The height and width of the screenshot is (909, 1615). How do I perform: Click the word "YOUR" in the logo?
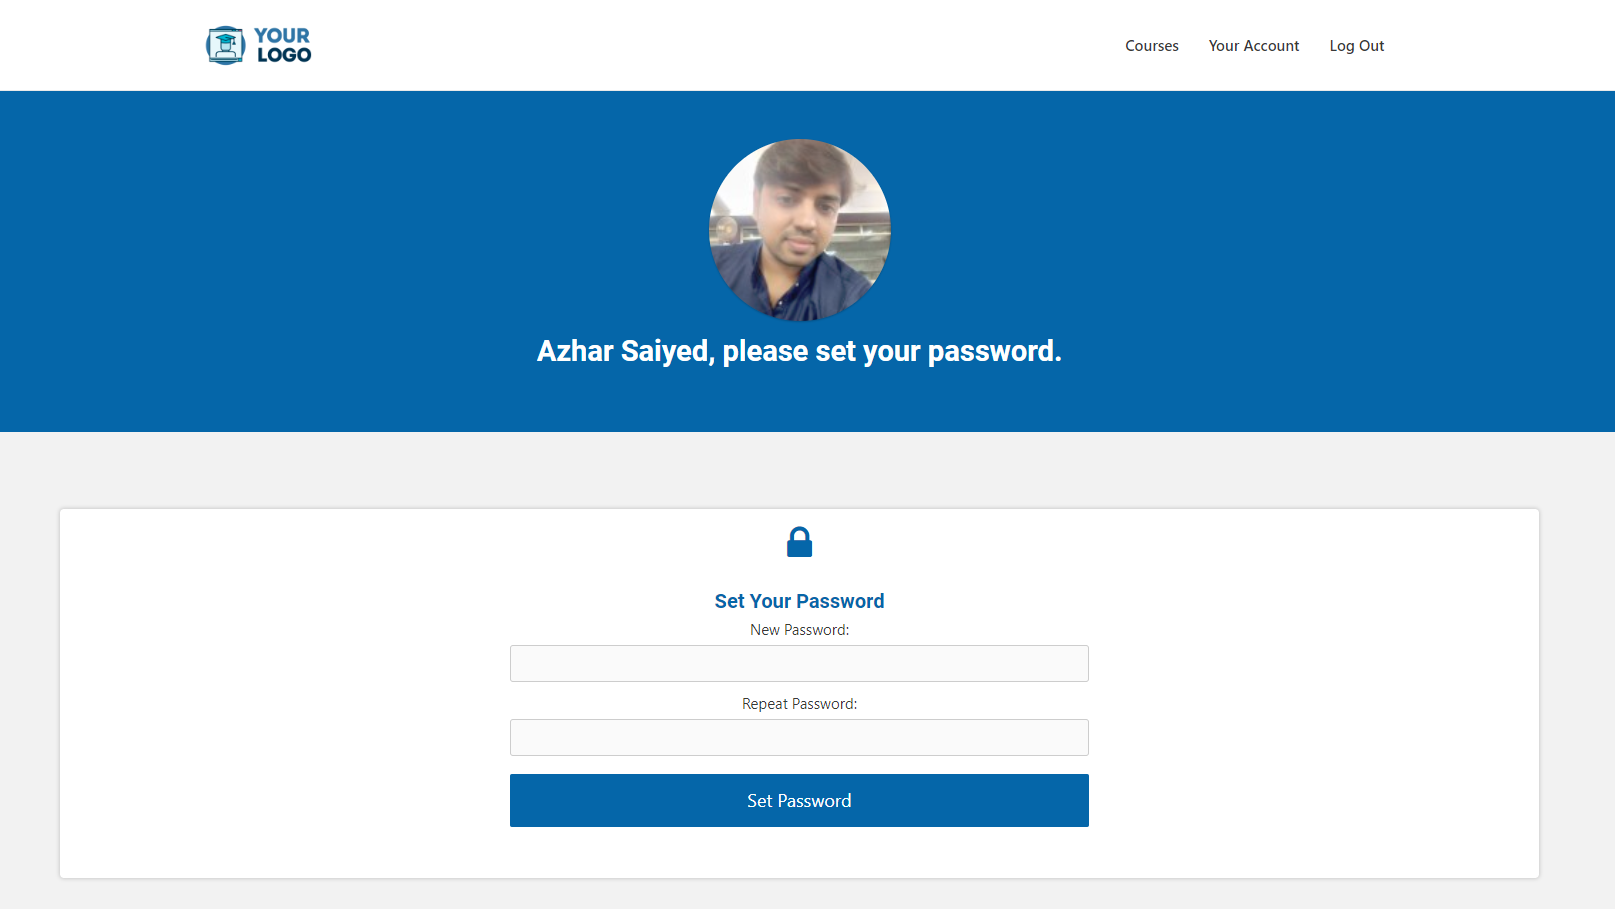(282, 35)
